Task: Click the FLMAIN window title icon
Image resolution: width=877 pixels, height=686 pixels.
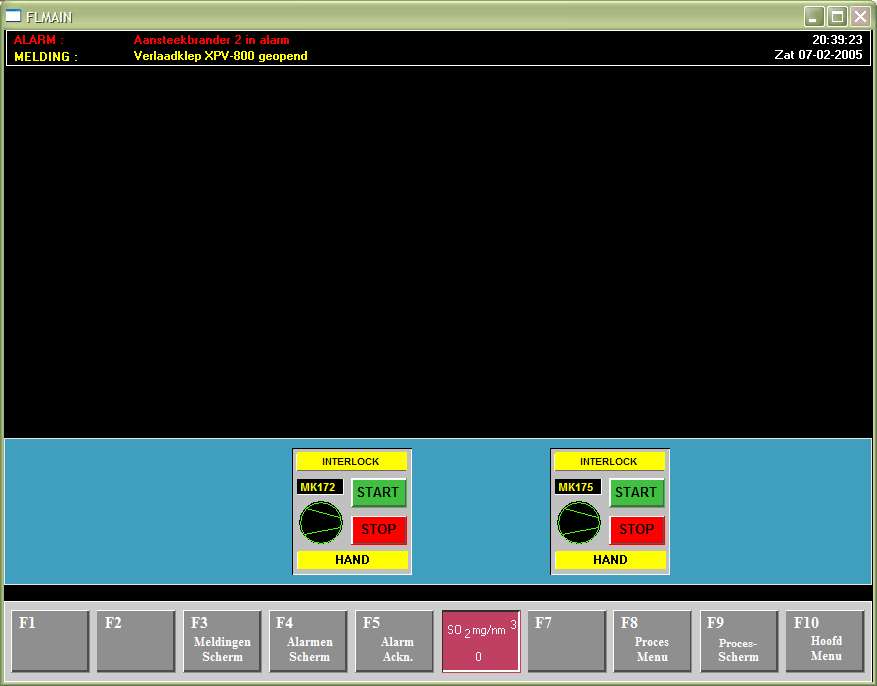Action: tap(14, 16)
